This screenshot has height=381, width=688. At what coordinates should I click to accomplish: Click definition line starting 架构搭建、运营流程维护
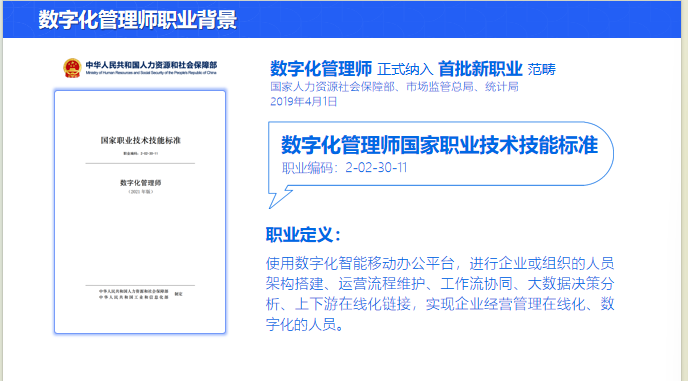440,284
